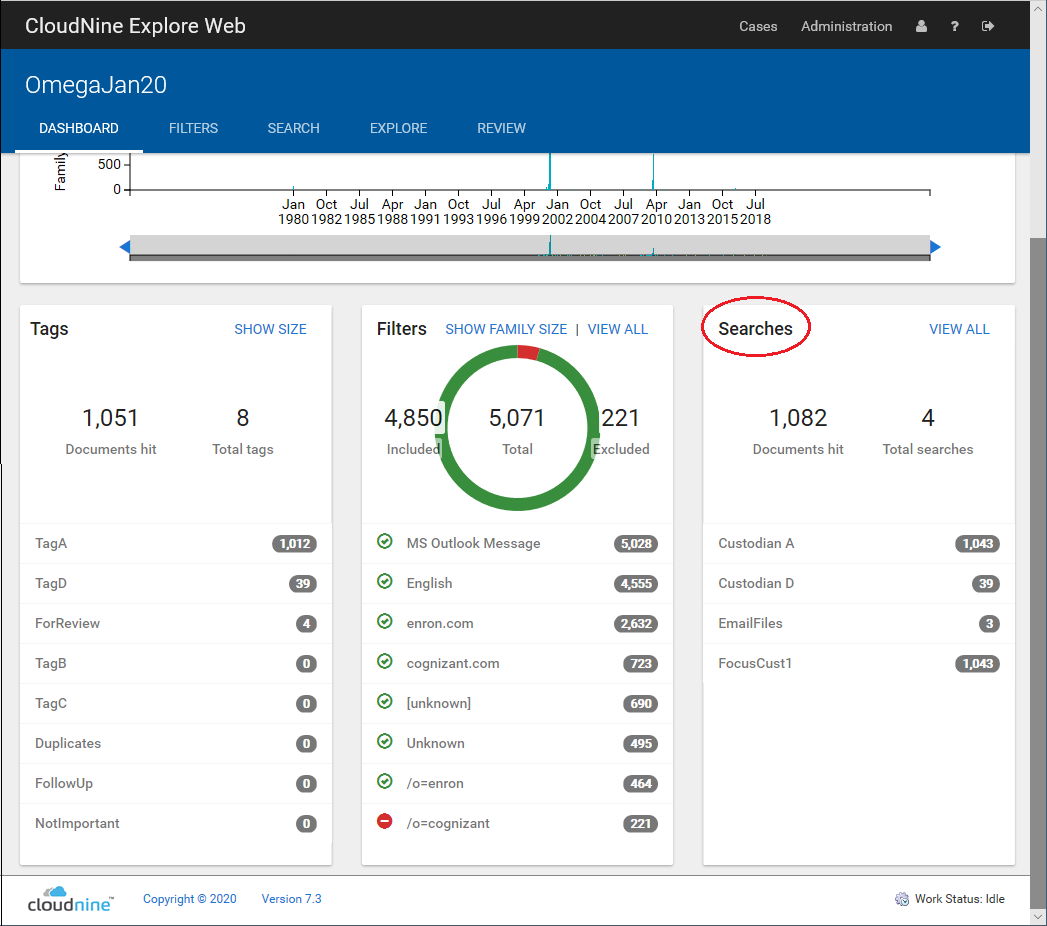Click the green included segment of donut chart
Viewport: 1047px width, 926px height.
coord(518,503)
